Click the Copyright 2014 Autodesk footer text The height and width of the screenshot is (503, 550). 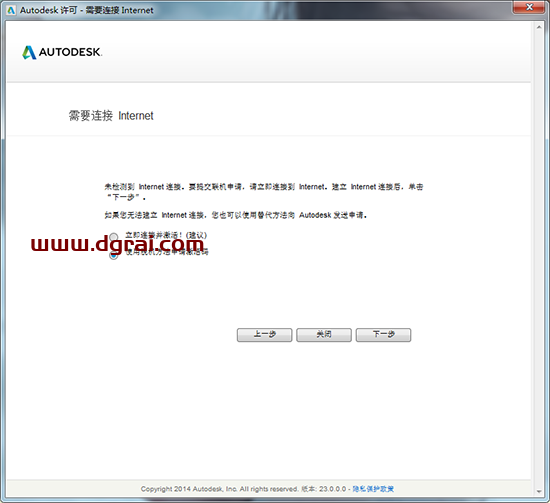[243, 489]
